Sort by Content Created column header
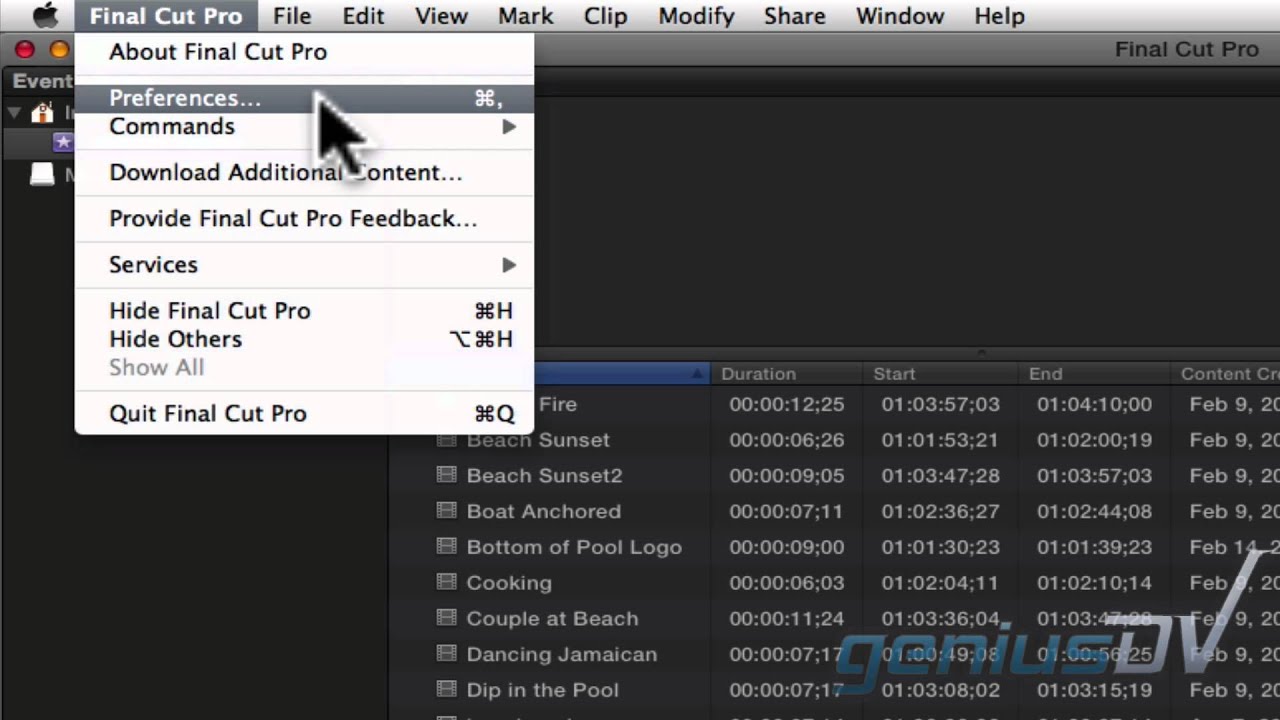 point(1226,373)
